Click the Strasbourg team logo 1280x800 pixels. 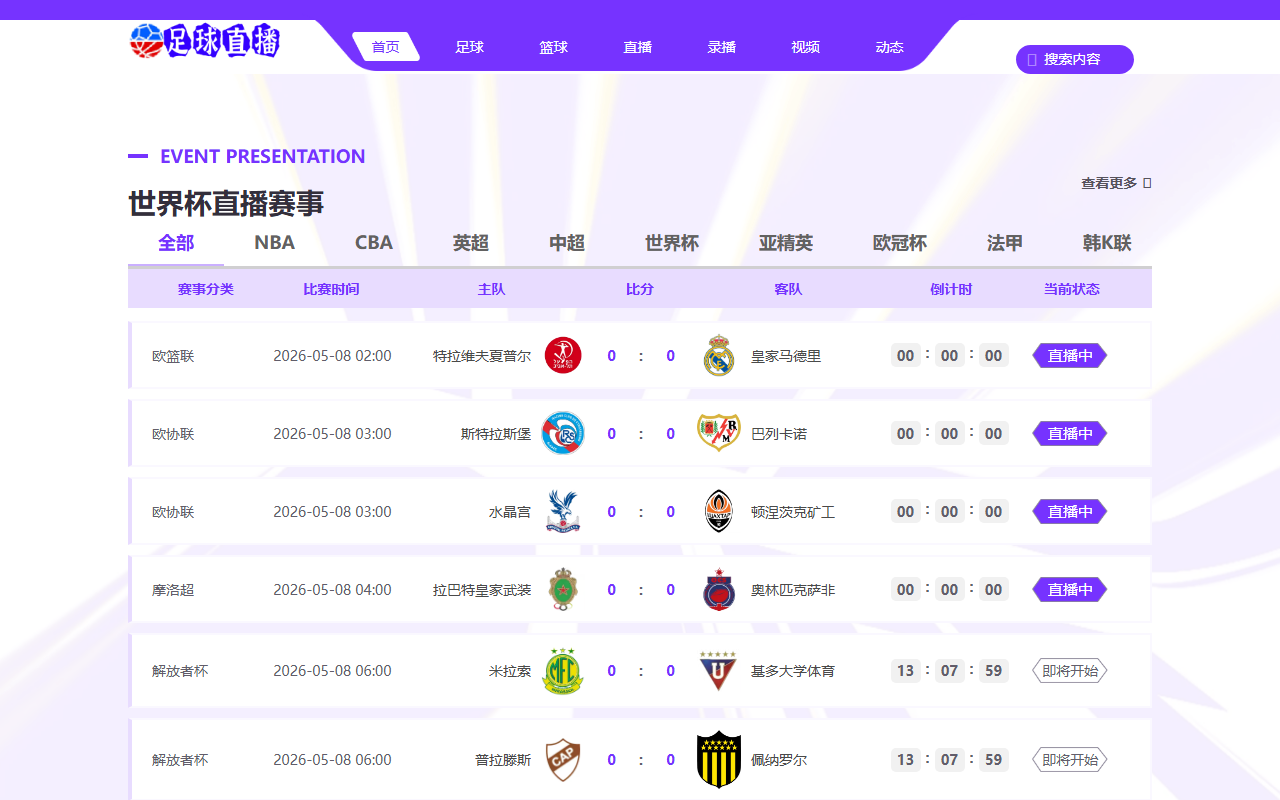pyautogui.click(x=563, y=433)
